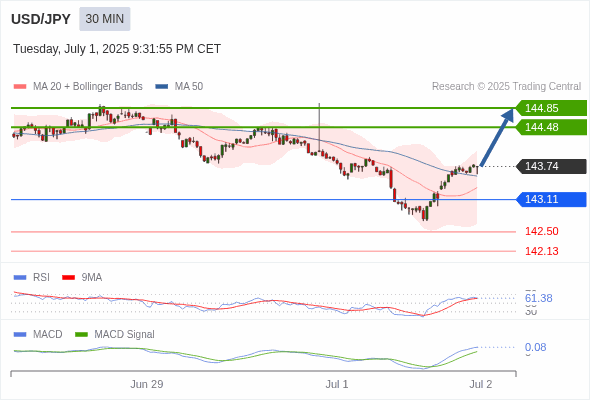
Task: Click the blue upward forecast arrow
Action: [497, 137]
